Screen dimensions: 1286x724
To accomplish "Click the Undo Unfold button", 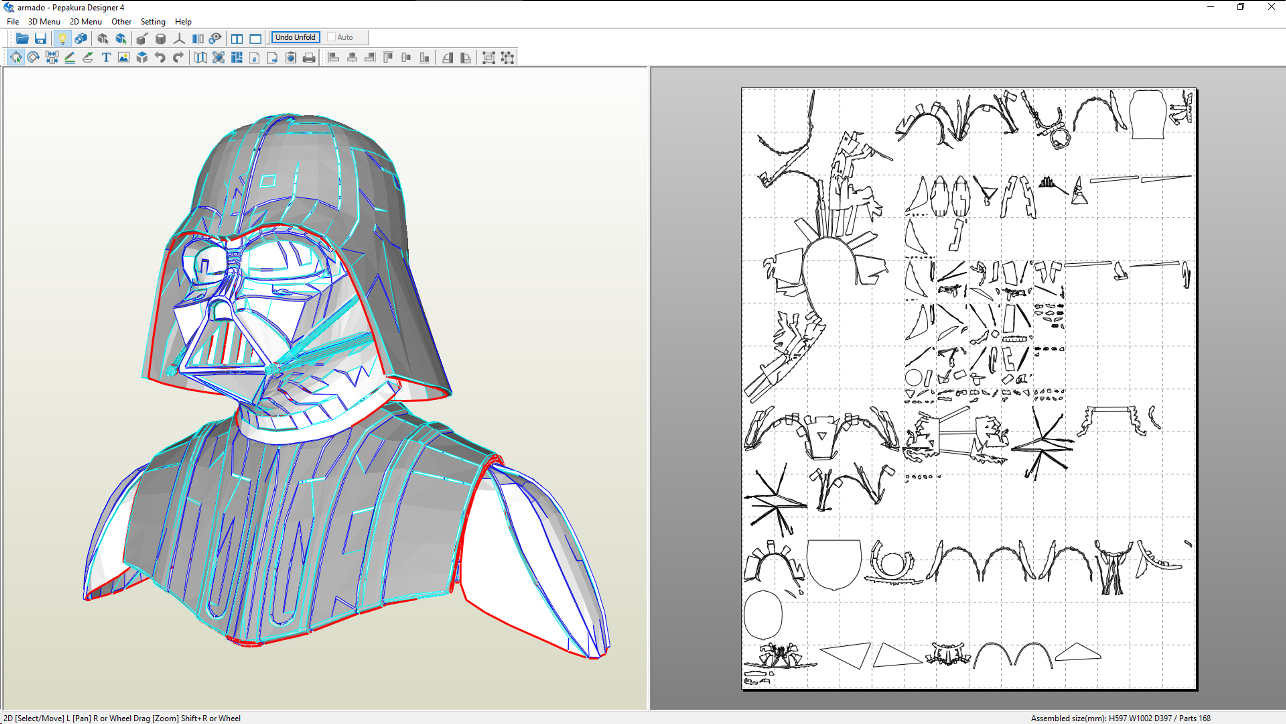I will 296,37.
